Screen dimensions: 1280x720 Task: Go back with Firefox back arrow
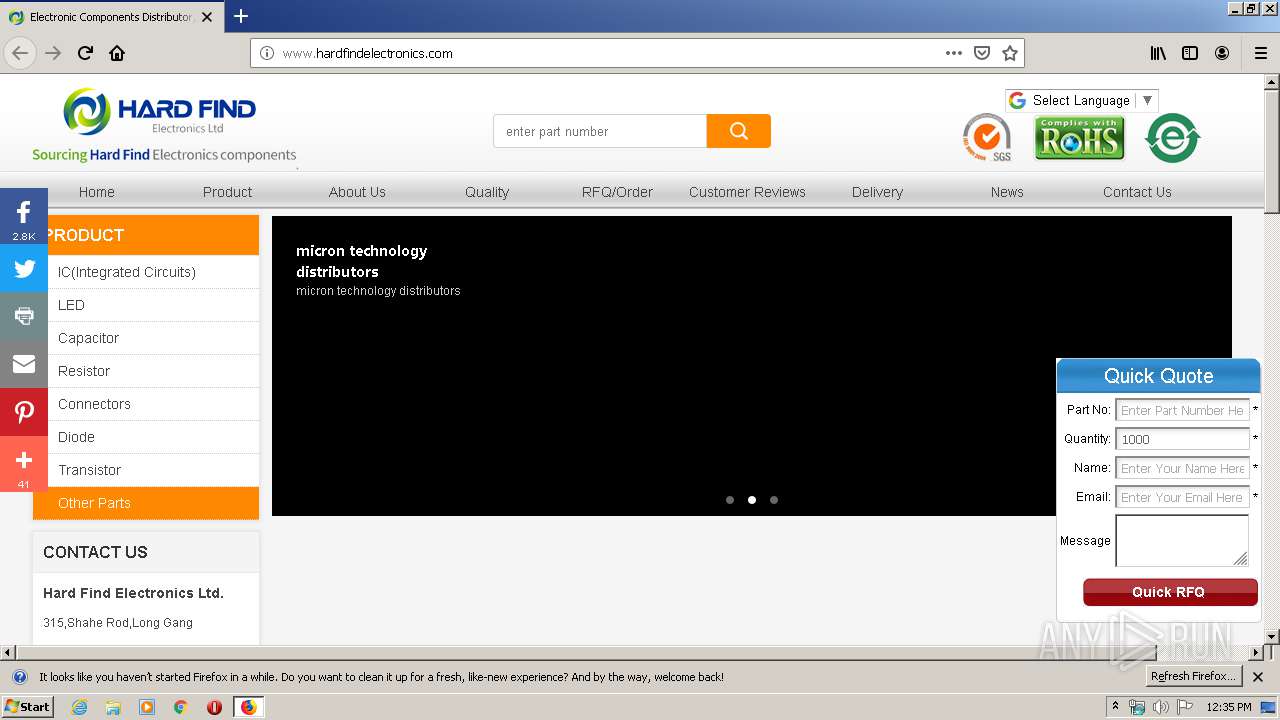(20, 53)
